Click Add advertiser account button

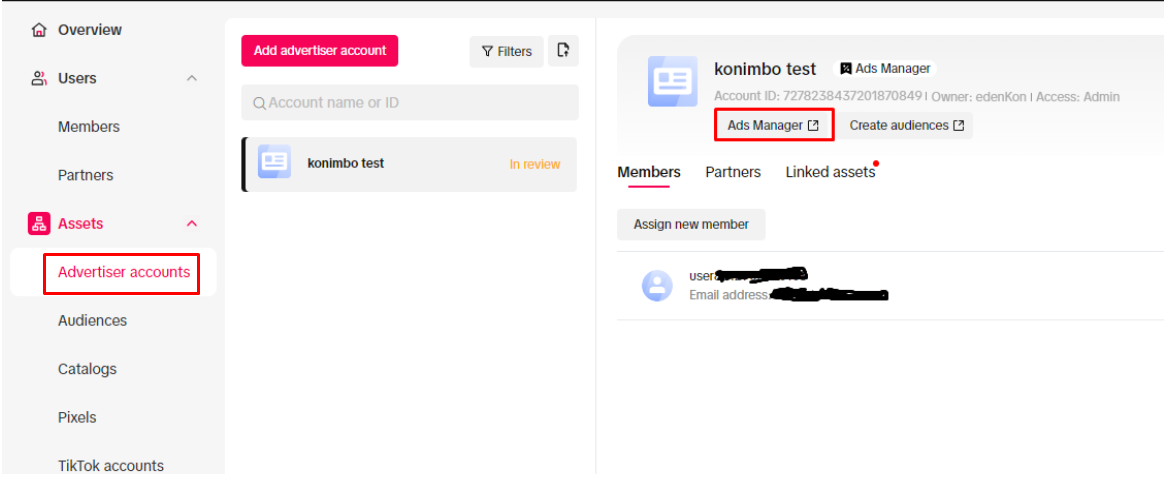(320, 50)
